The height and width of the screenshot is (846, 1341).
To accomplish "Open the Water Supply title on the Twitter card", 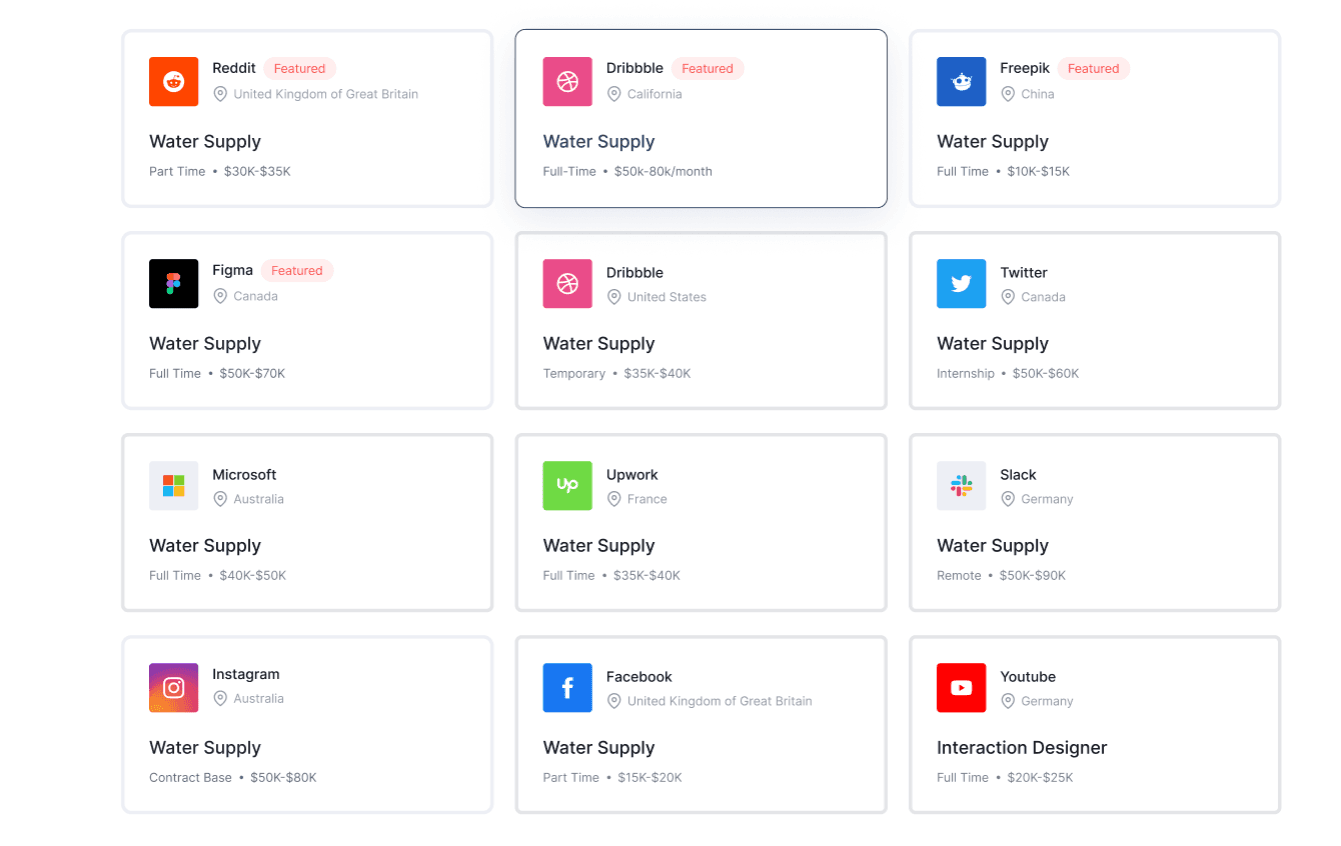I will (x=993, y=344).
